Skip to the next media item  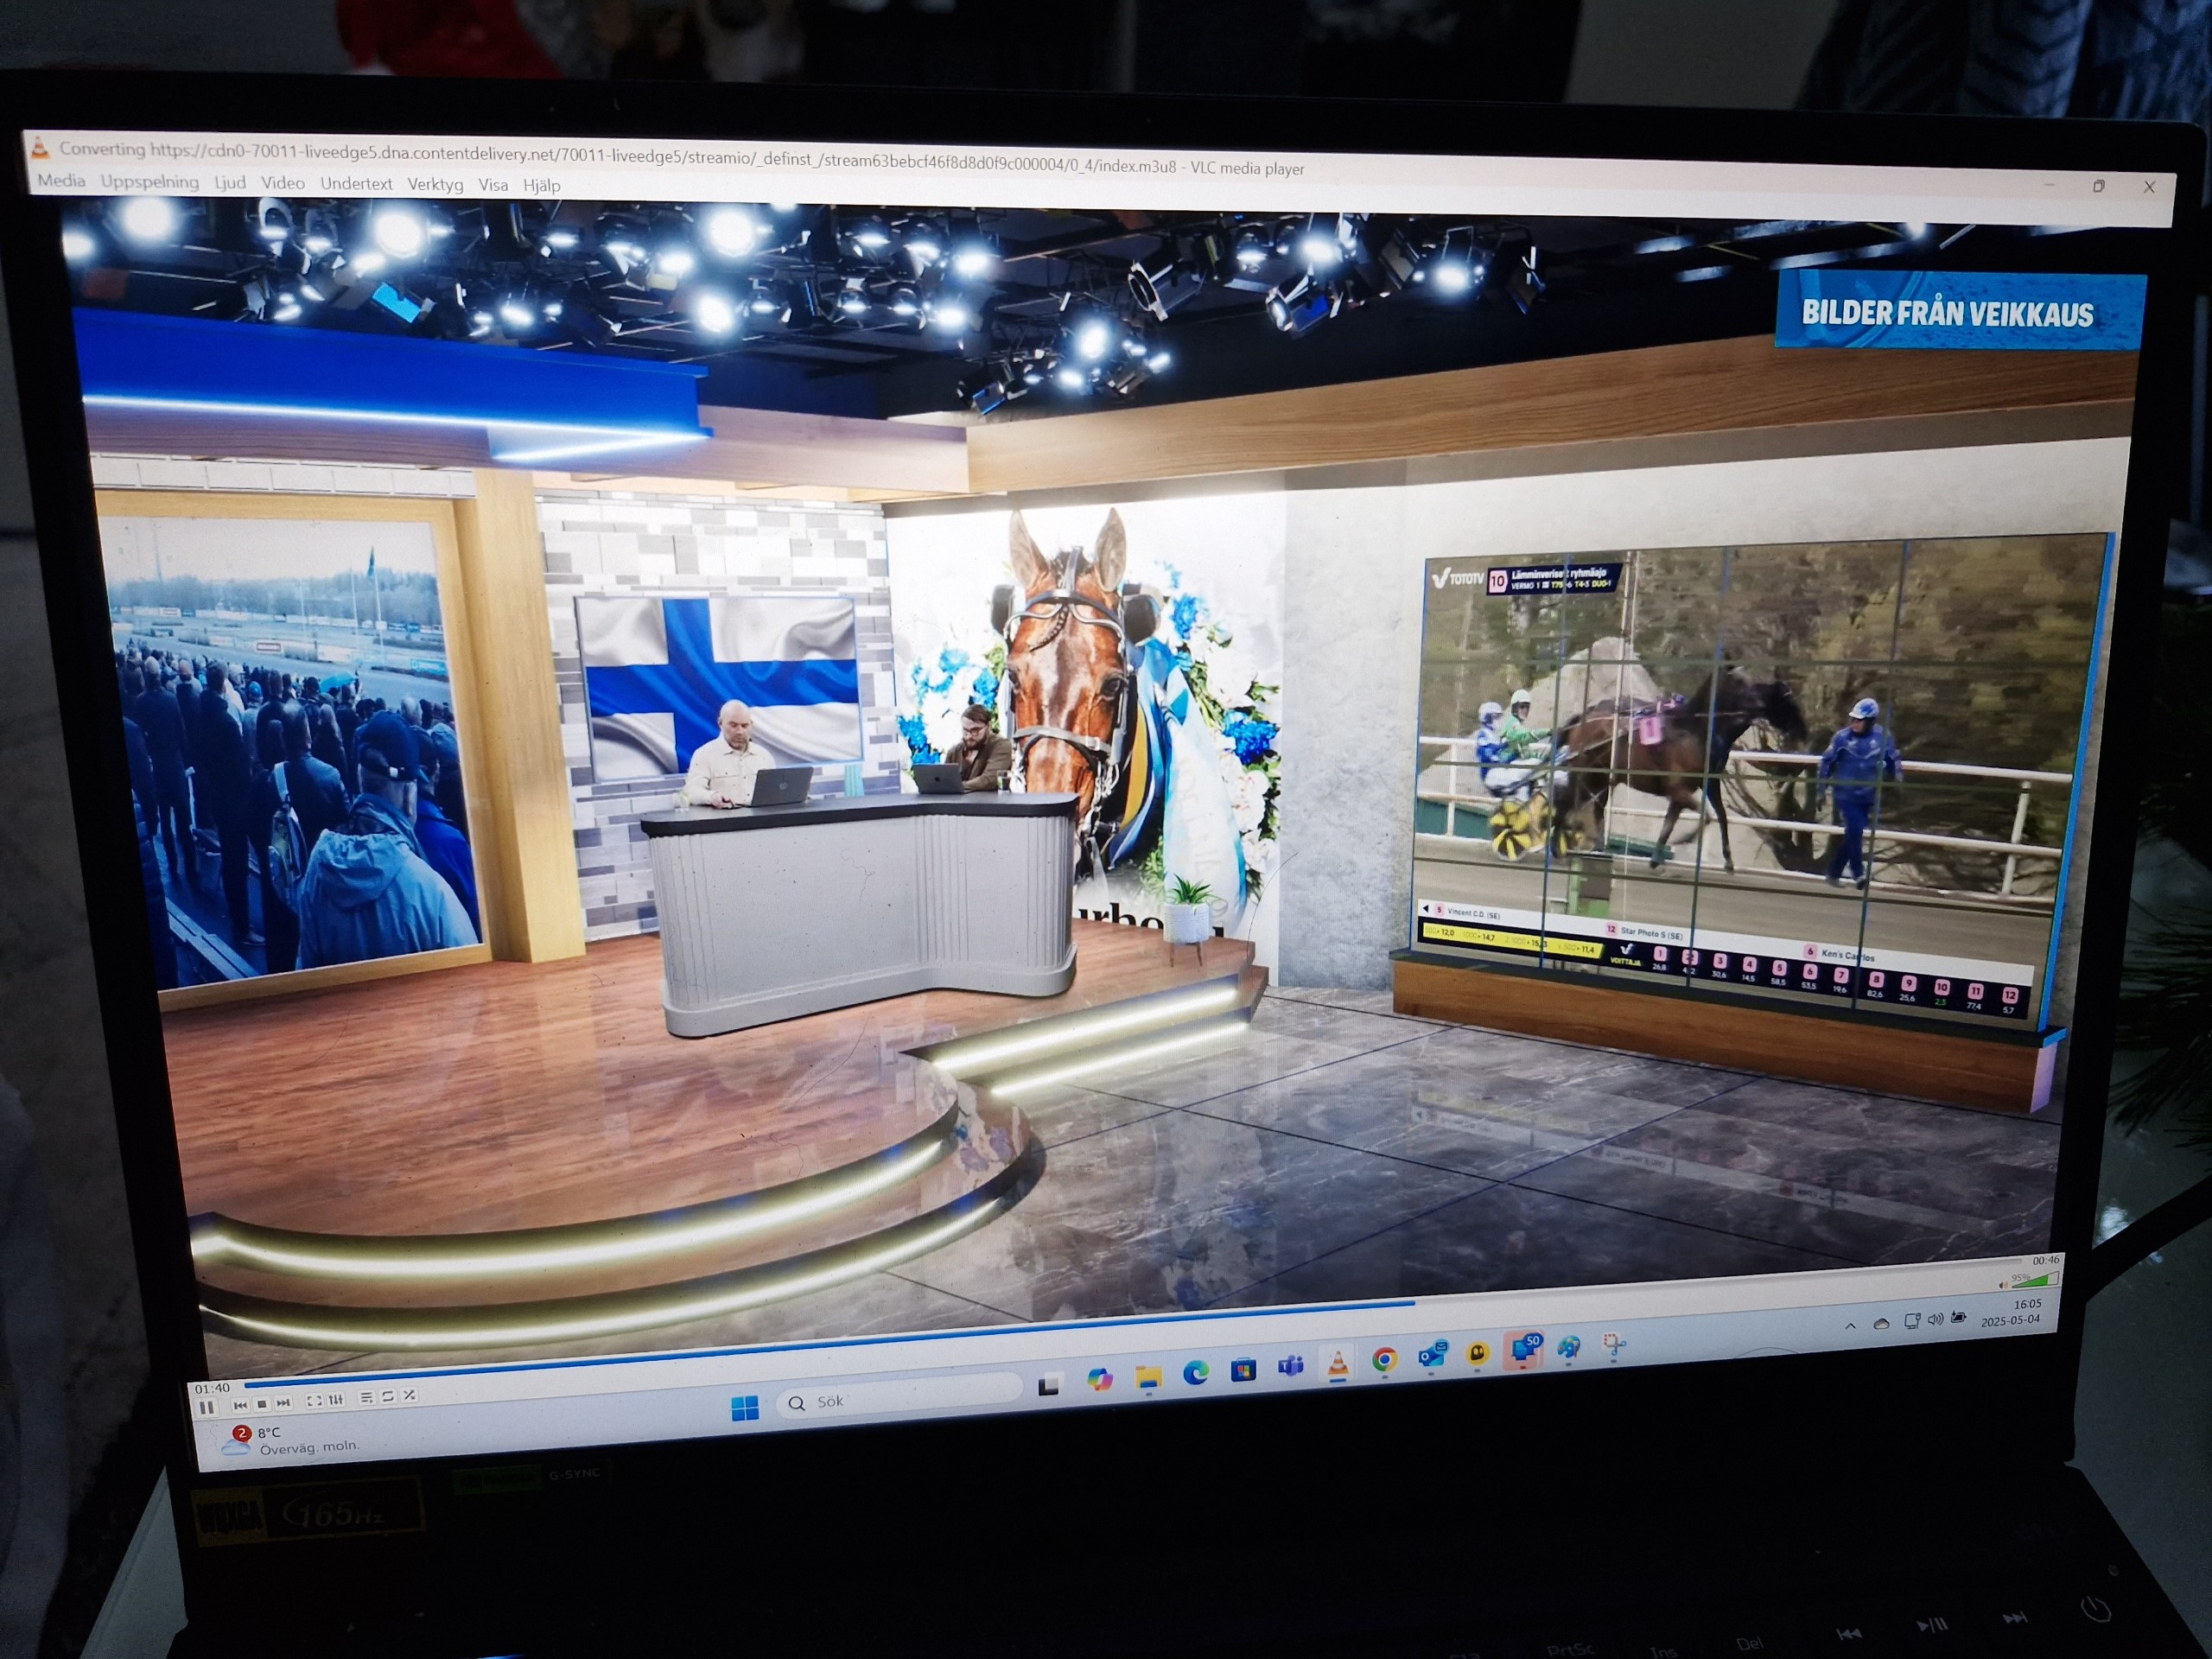coord(284,1403)
